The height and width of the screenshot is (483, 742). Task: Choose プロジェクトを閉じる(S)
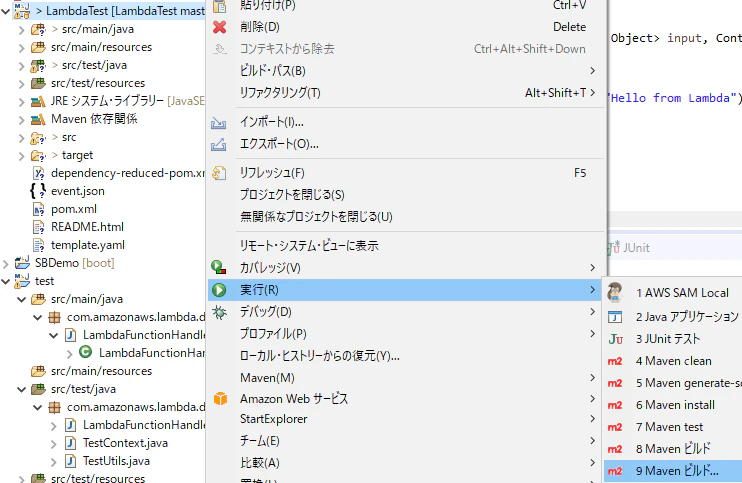click(407, 195)
